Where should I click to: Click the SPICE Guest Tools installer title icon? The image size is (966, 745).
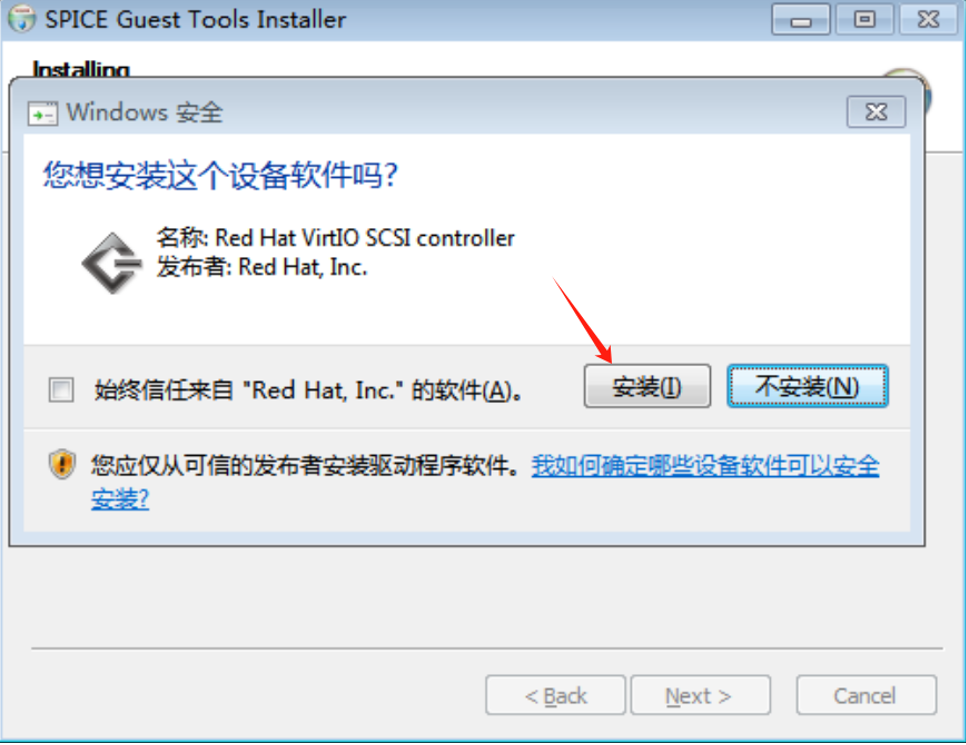(22, 18)
